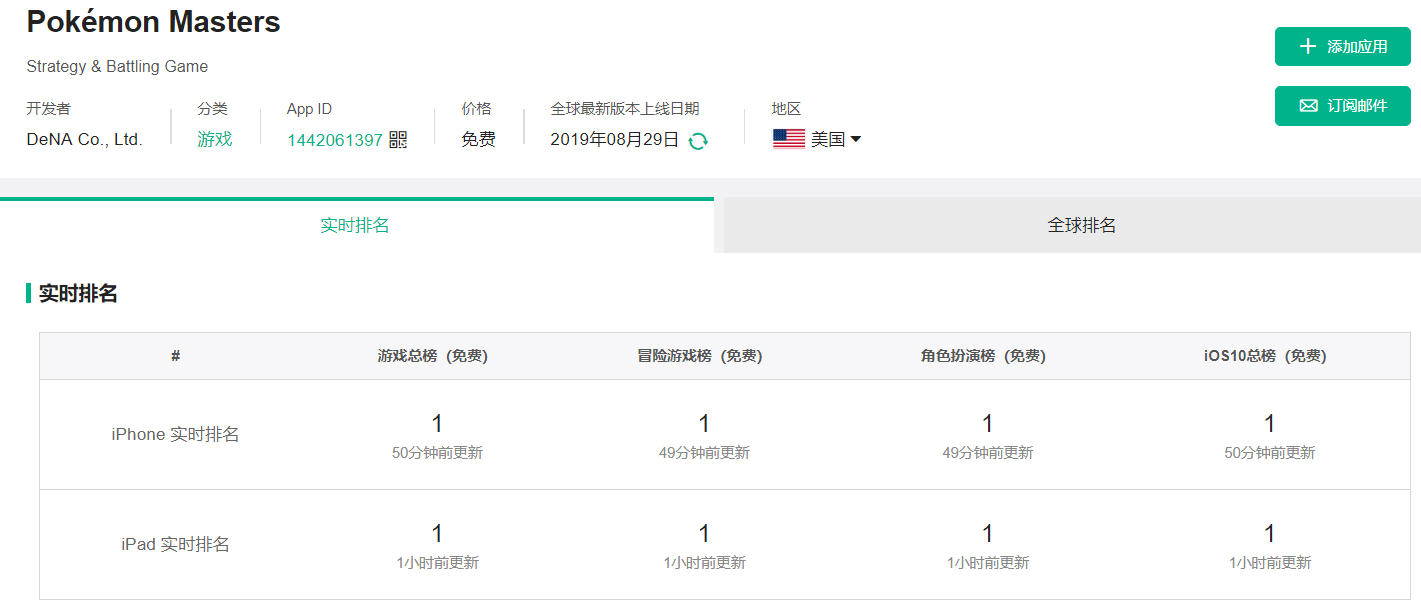Click the 游戏总榜（免费） column header

pyautogui.click(x=432, y=356)
